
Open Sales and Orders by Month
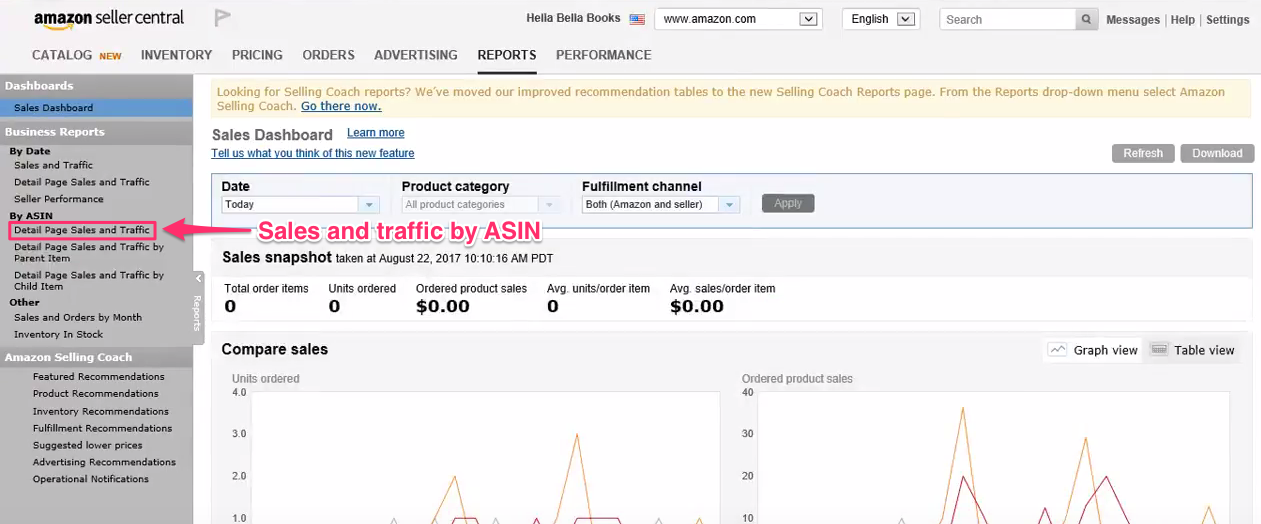click(x=78, y=317)
